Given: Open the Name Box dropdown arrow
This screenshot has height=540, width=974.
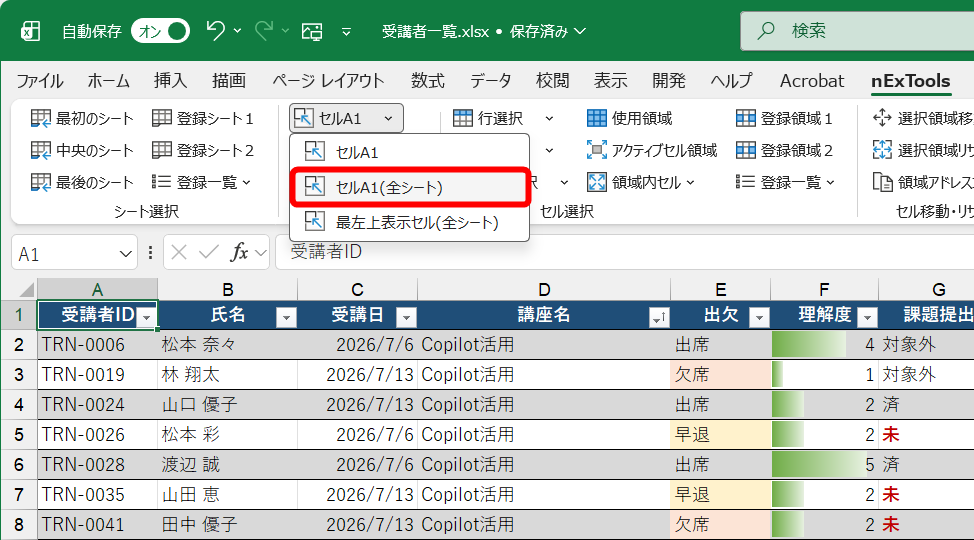Looking at the screenshot, I should (125, 254).
